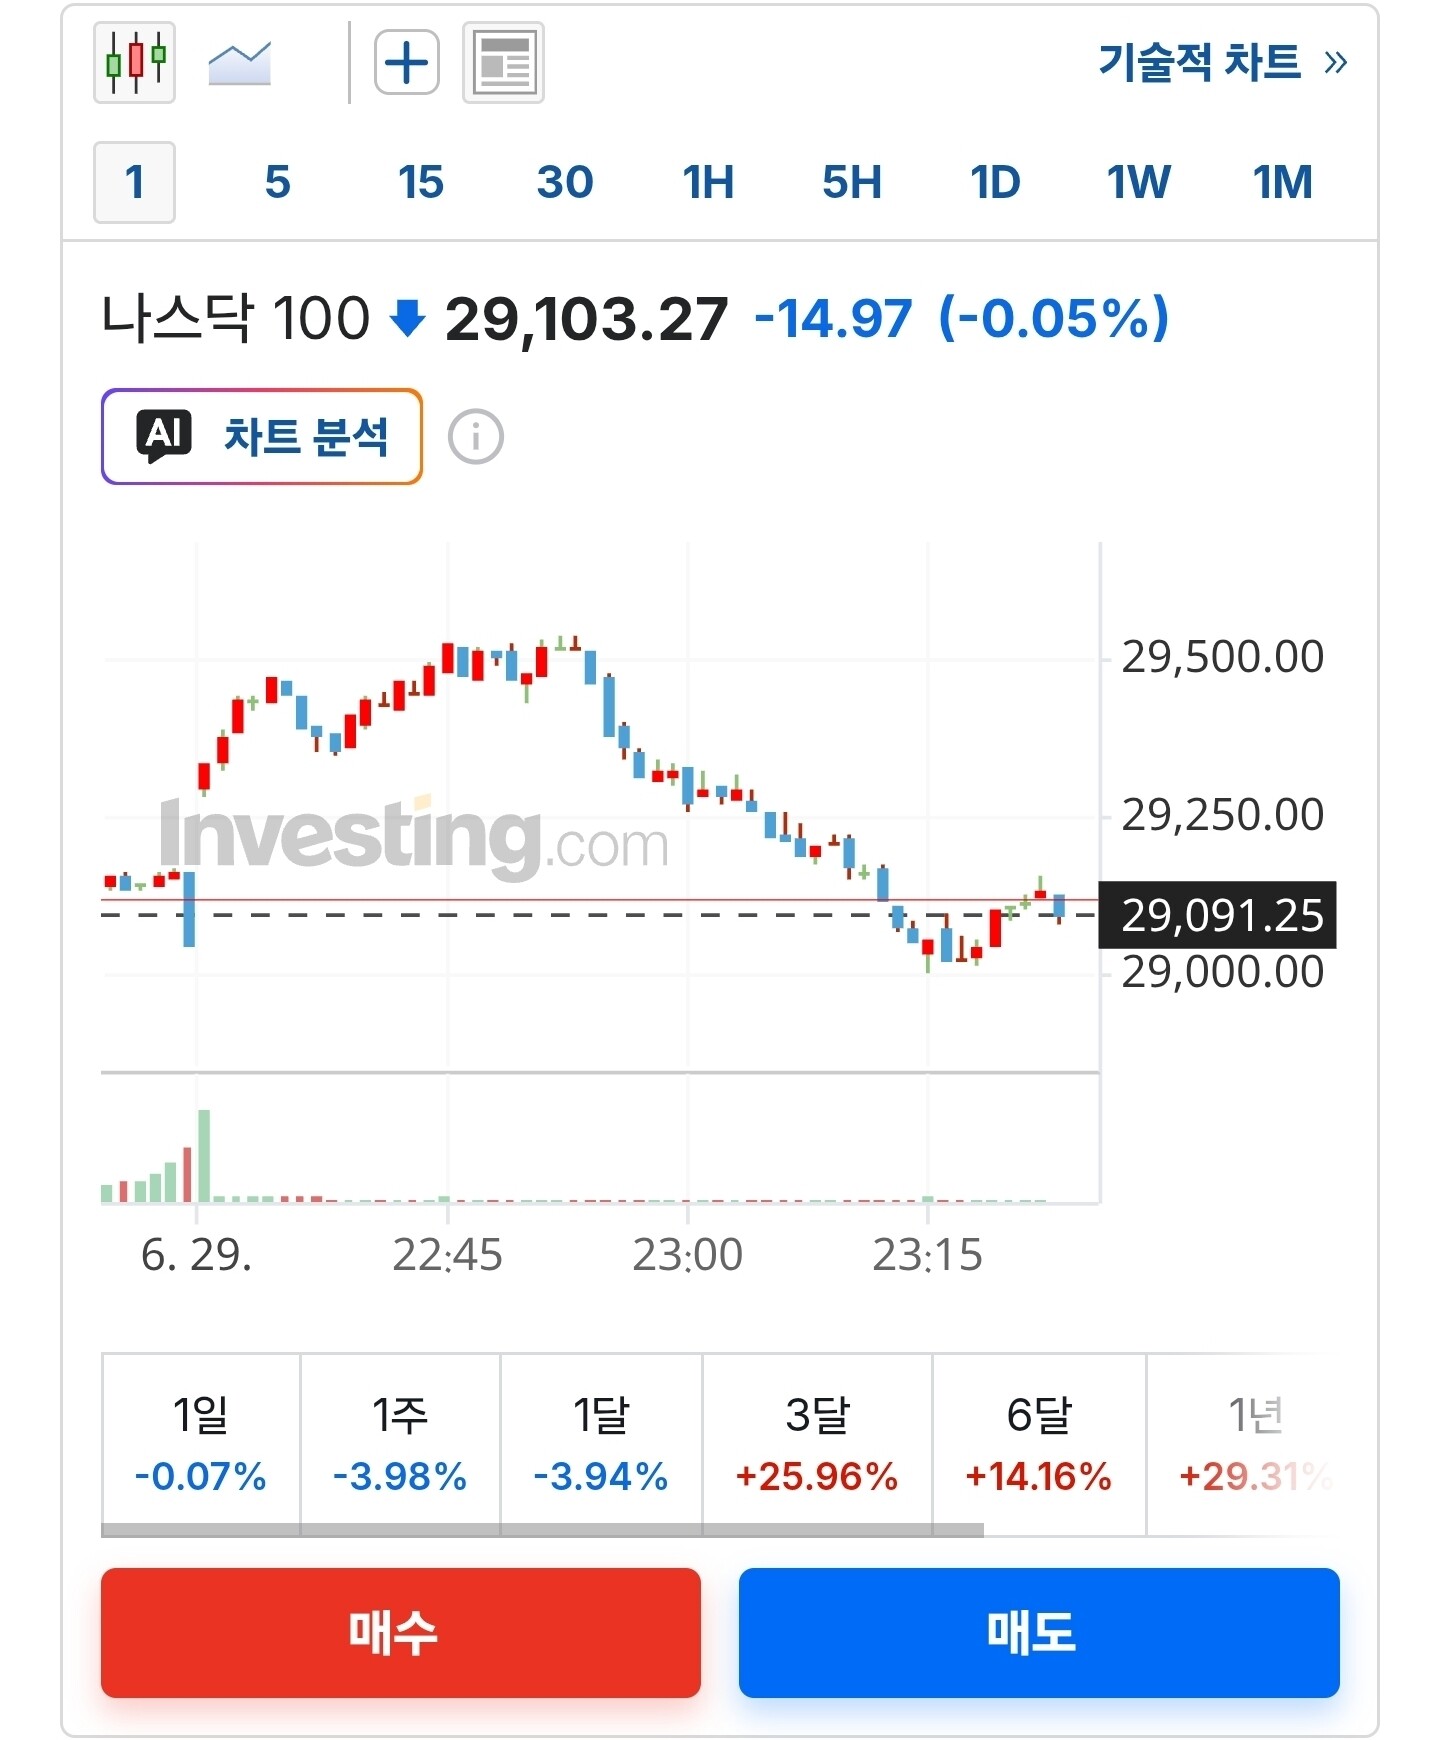The height and width of the screenshot is (1740, 1439).
Task: Switch to the 1D interval
Action: tap(995, 182)
